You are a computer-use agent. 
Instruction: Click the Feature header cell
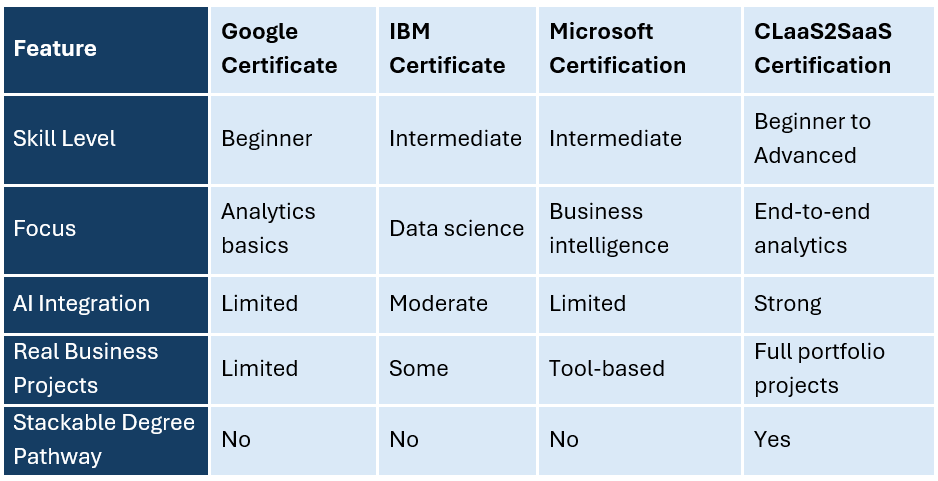pos(106,50)
